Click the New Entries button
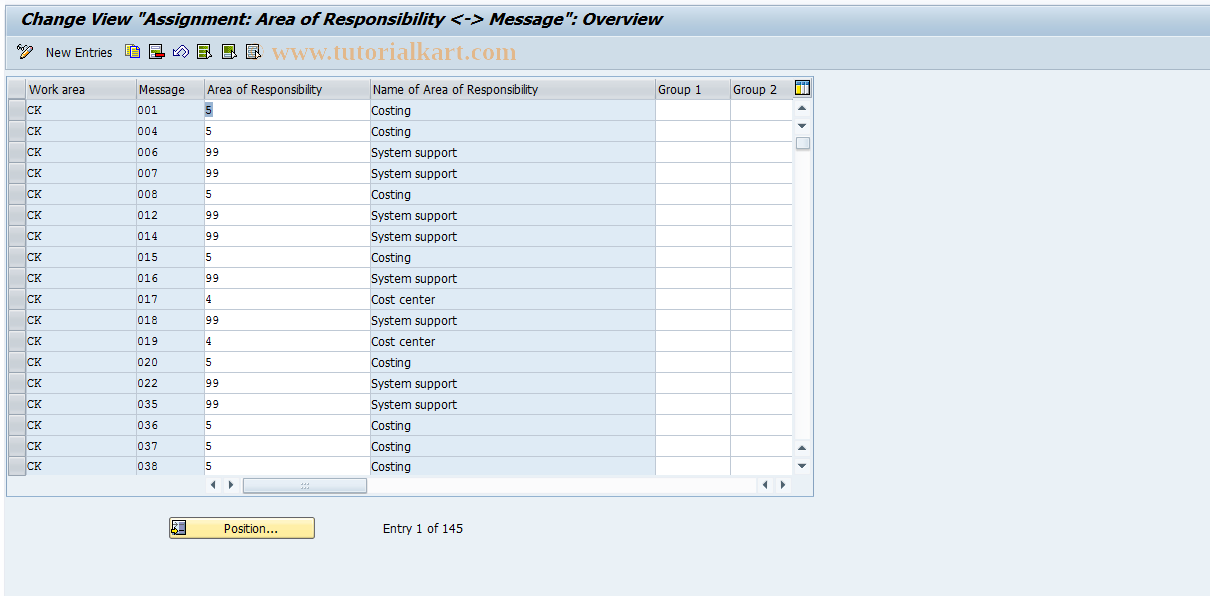1210x596 pixels. [79, 53]
